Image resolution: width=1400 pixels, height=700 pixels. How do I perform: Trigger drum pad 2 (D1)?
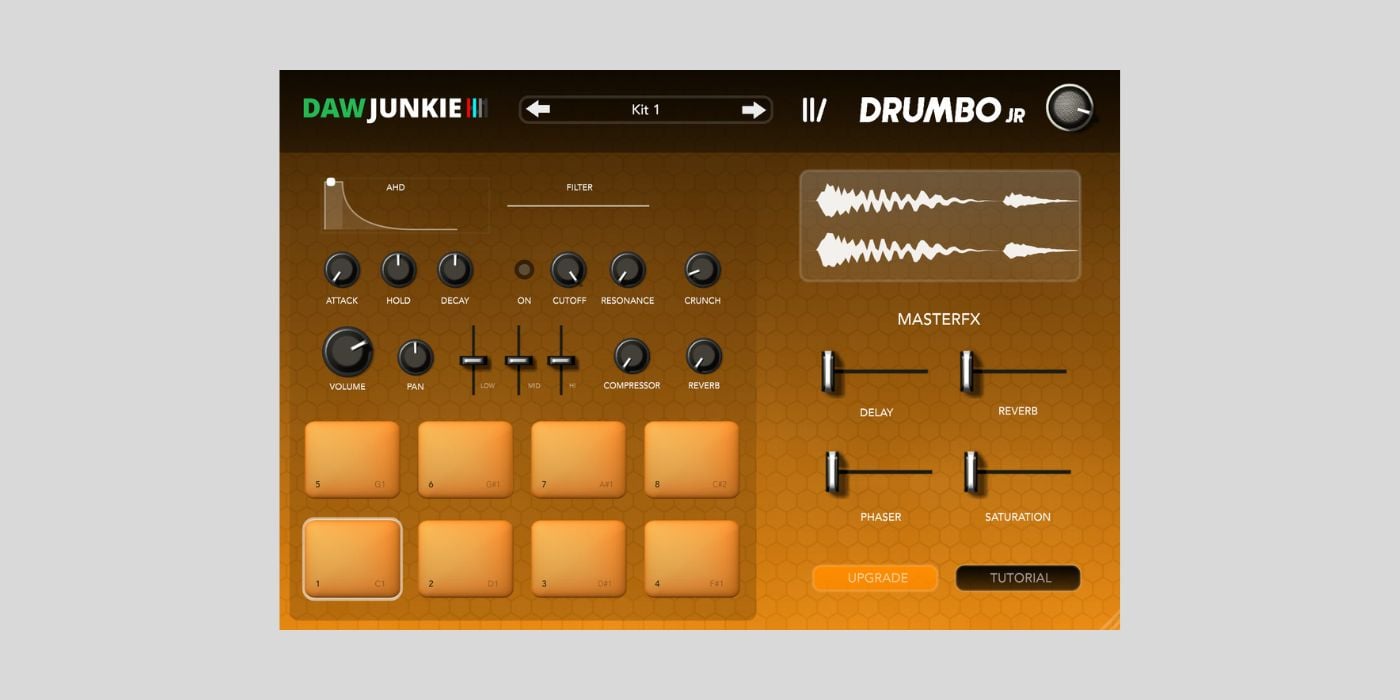tap(465, 558)
